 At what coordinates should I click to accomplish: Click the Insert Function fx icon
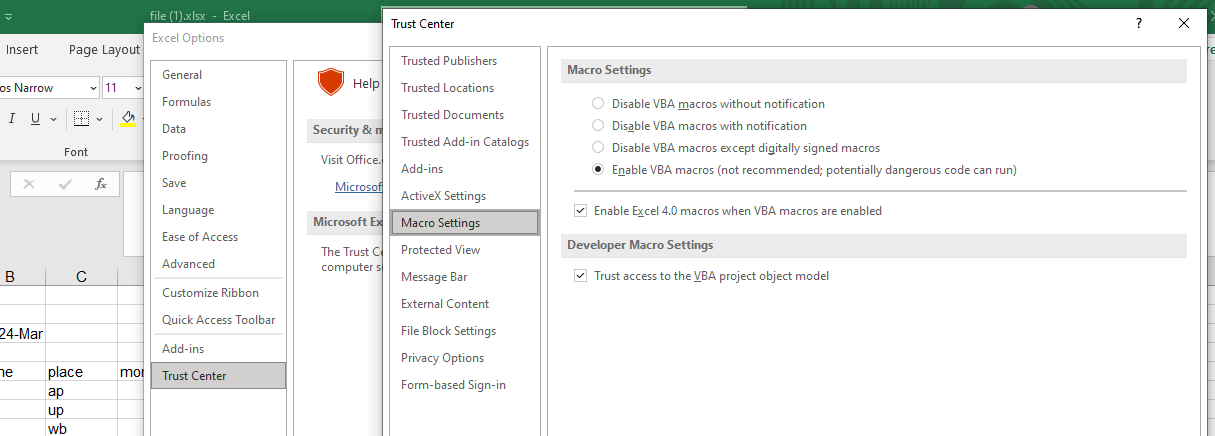(101, 184)
